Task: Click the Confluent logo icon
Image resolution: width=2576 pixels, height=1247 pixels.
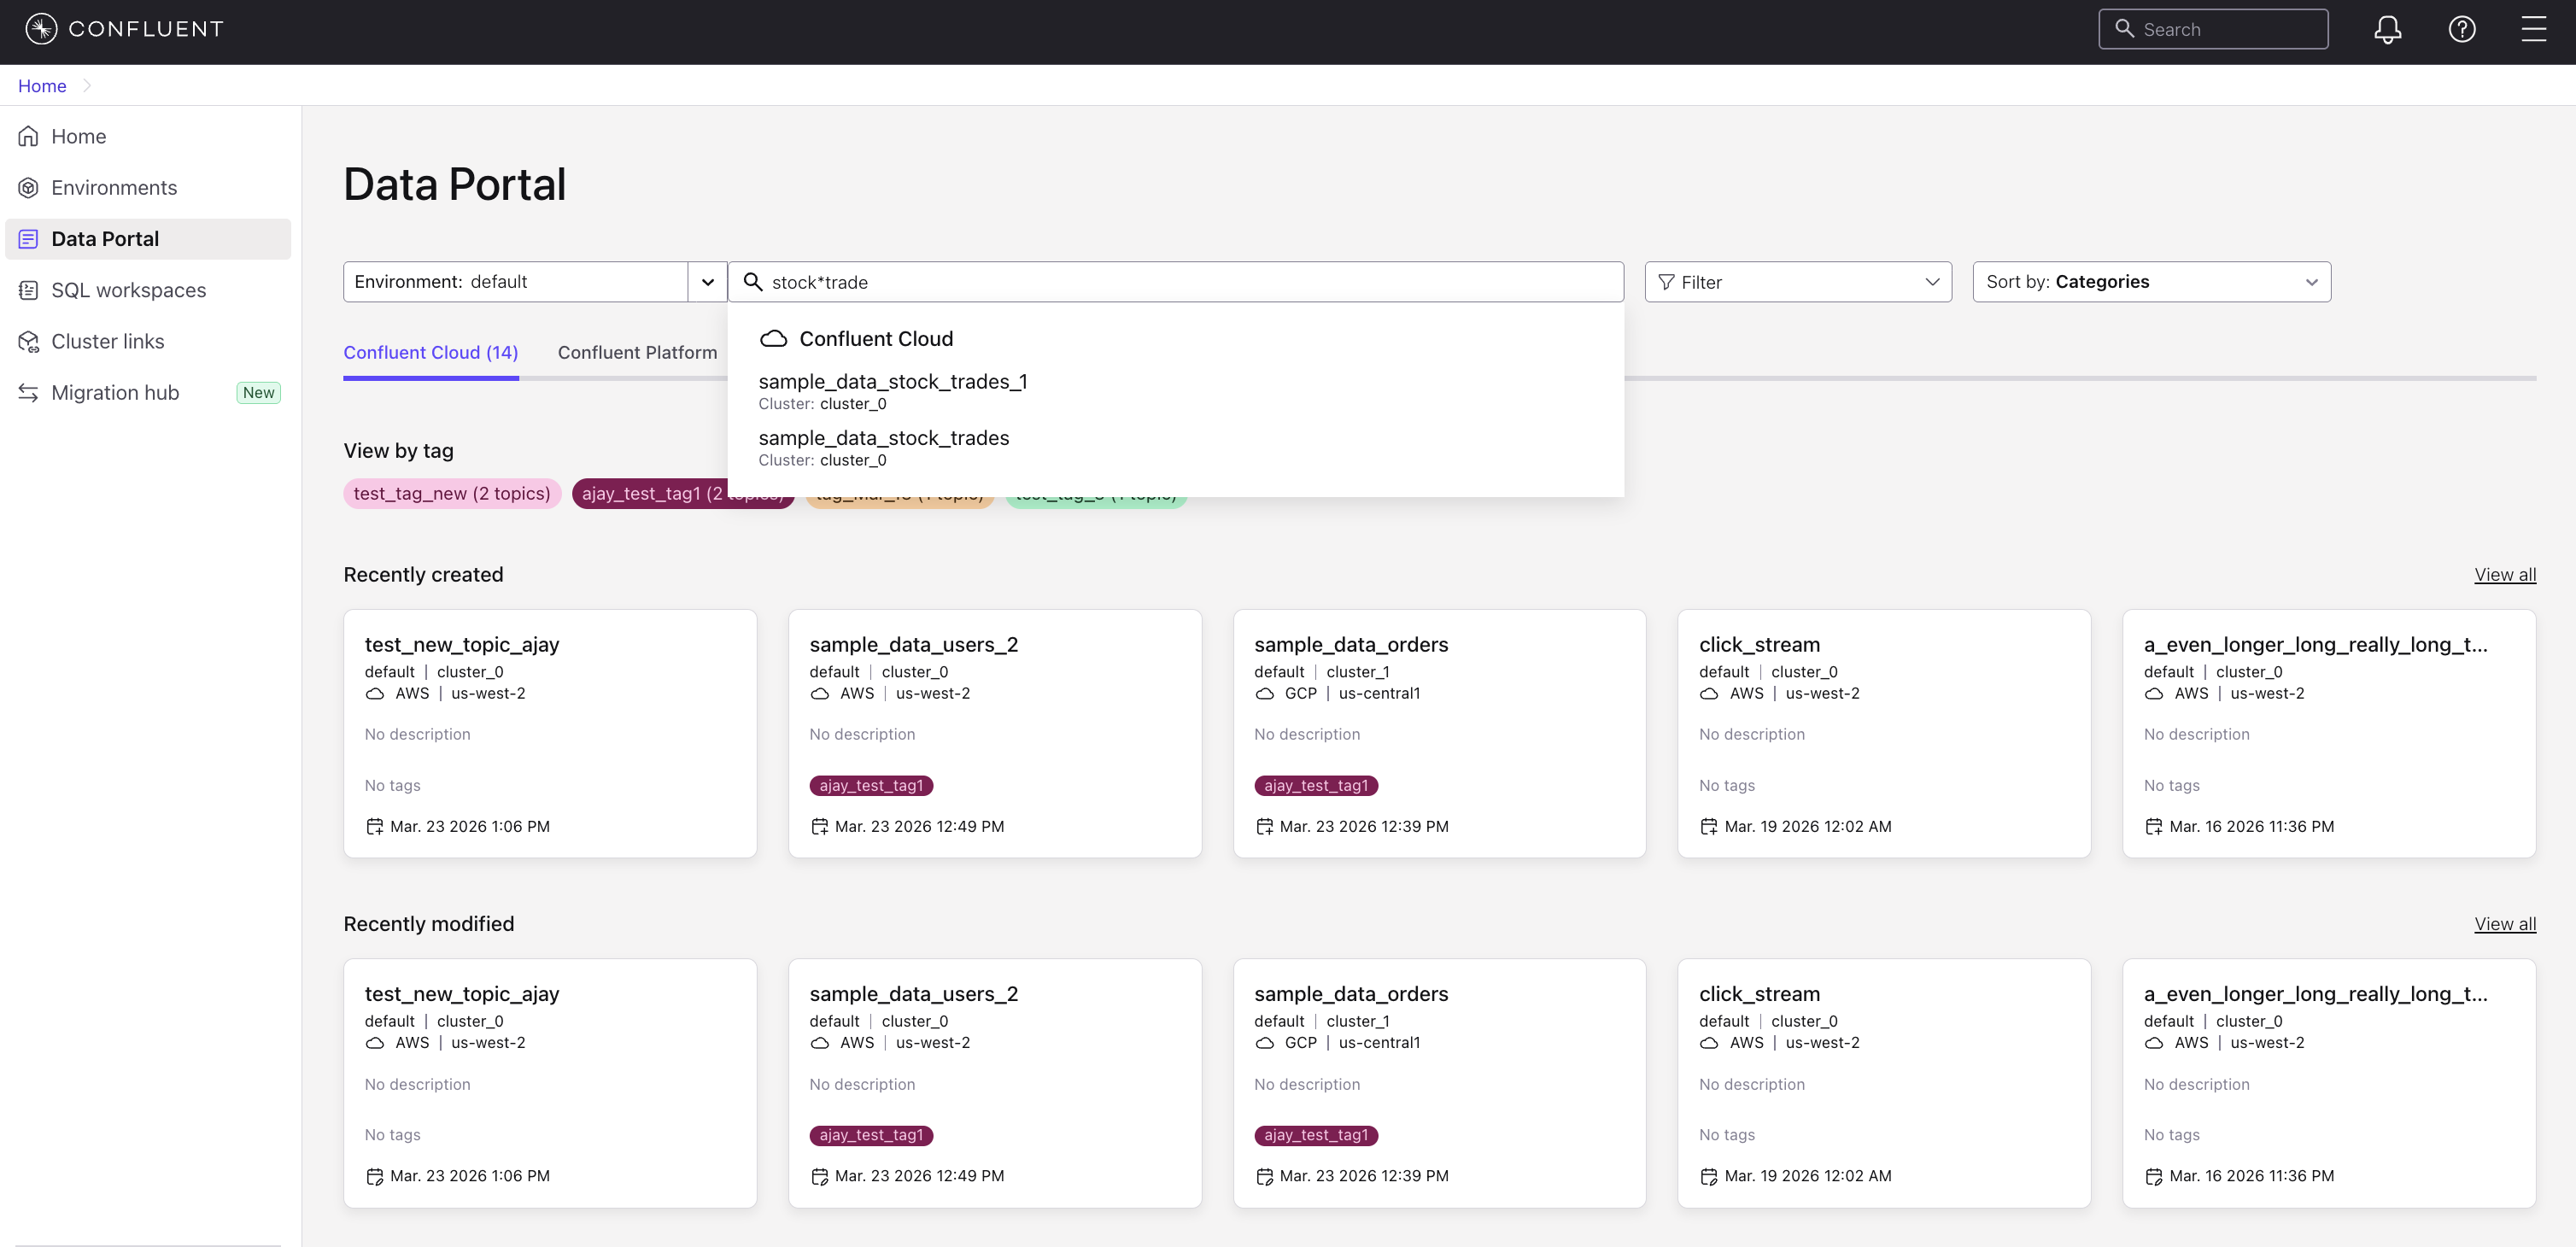Action: [x=41, y=29]
